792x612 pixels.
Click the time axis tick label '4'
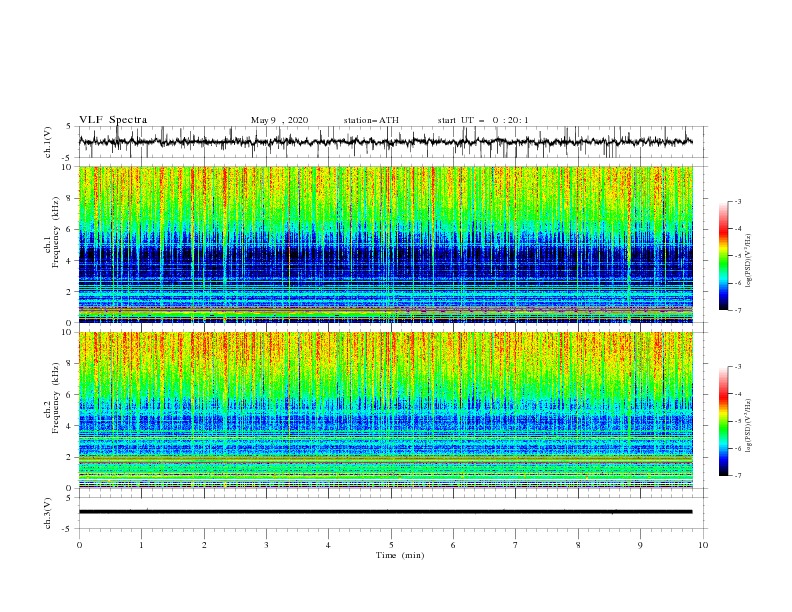tap(329, 545)
